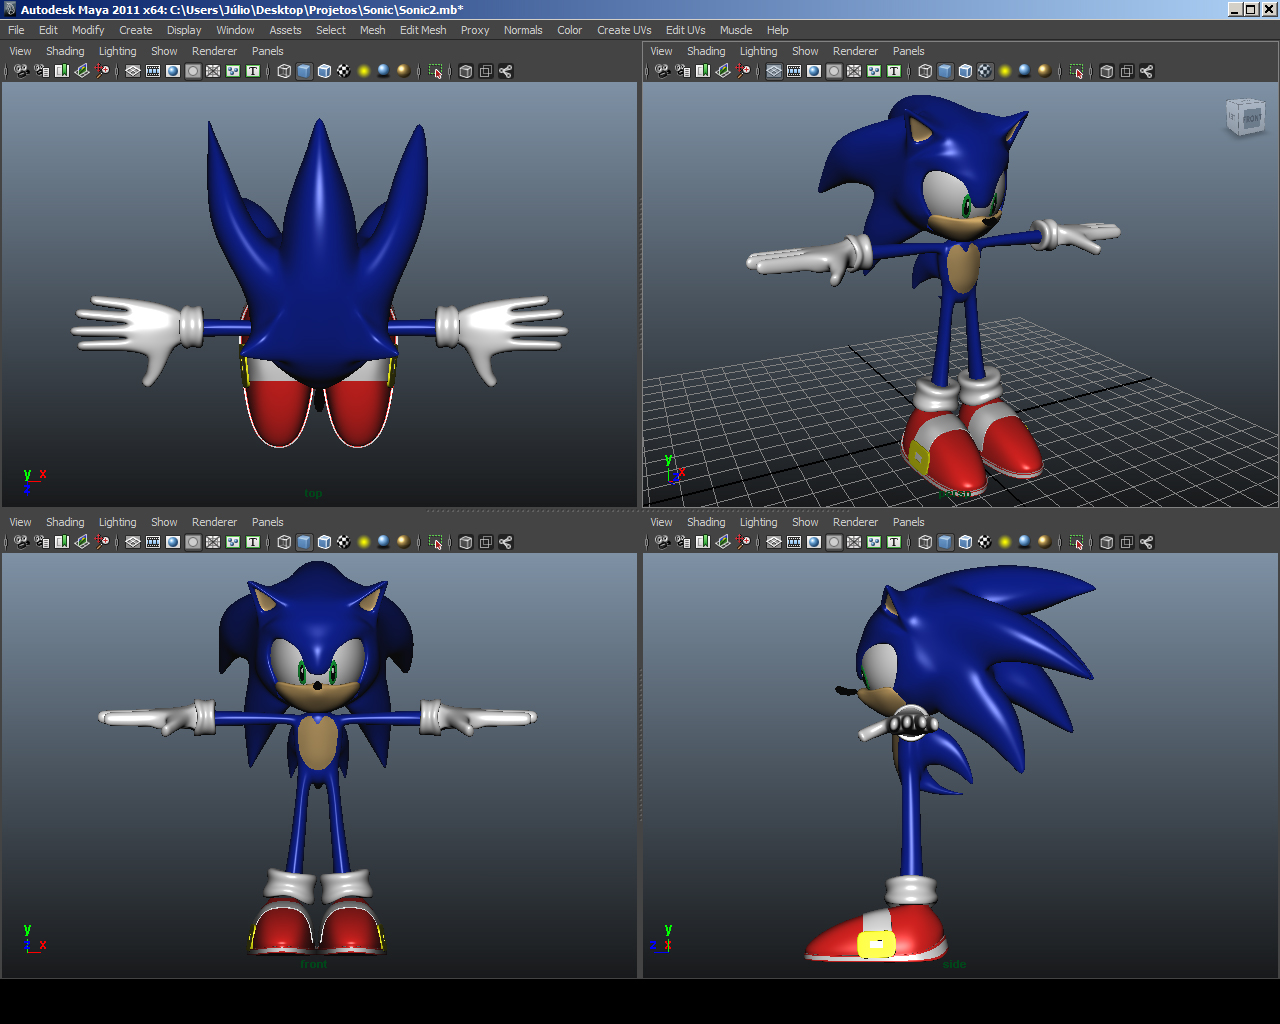Viewport: 1280px width, 1024px height.
Task: Toggle Grid icon in perspective view toolbar
Action: click(x=773, y=71)
